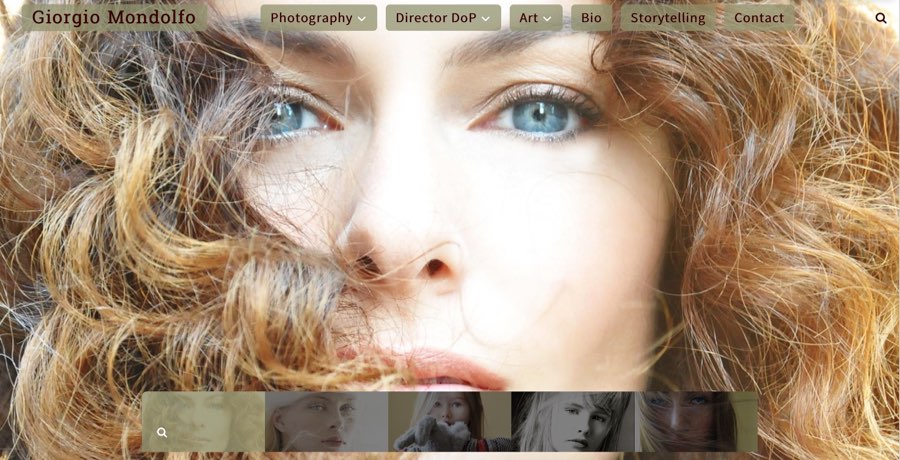Expand the Art menu chevron
The image size is (900, 460).
tap(547, 18)
